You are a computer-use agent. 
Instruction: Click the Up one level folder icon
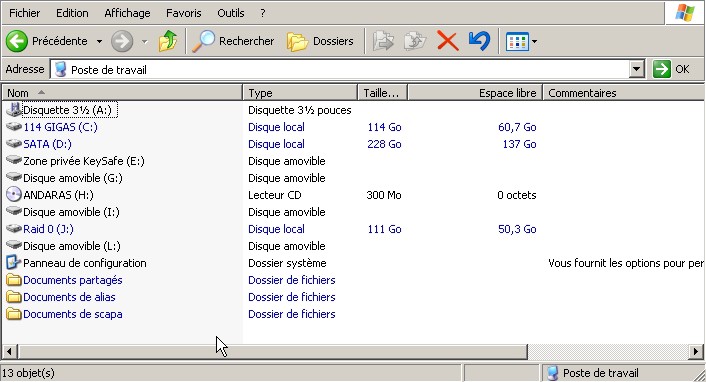pos(168,41)
